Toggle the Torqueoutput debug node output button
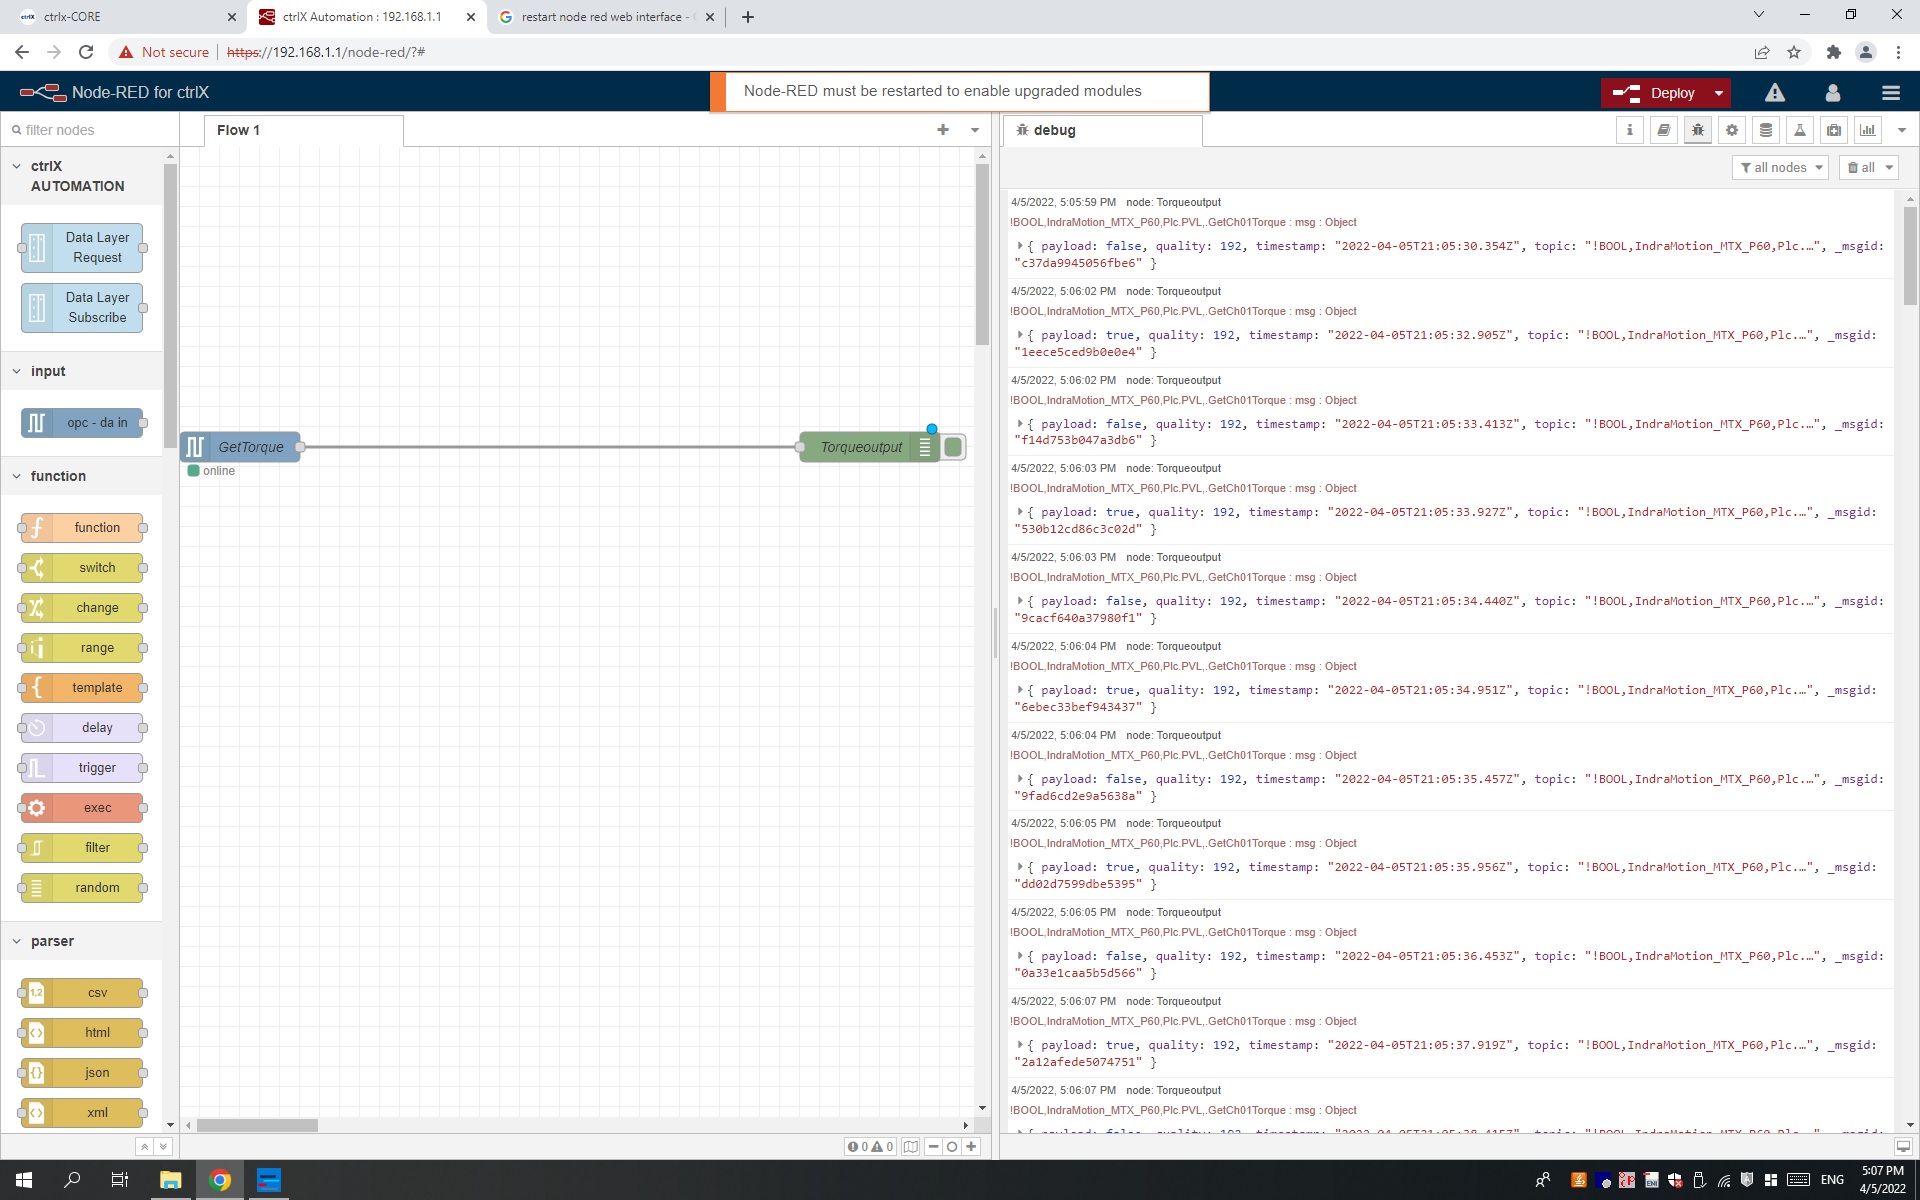1920x1200 pixels. pos(954,447)
